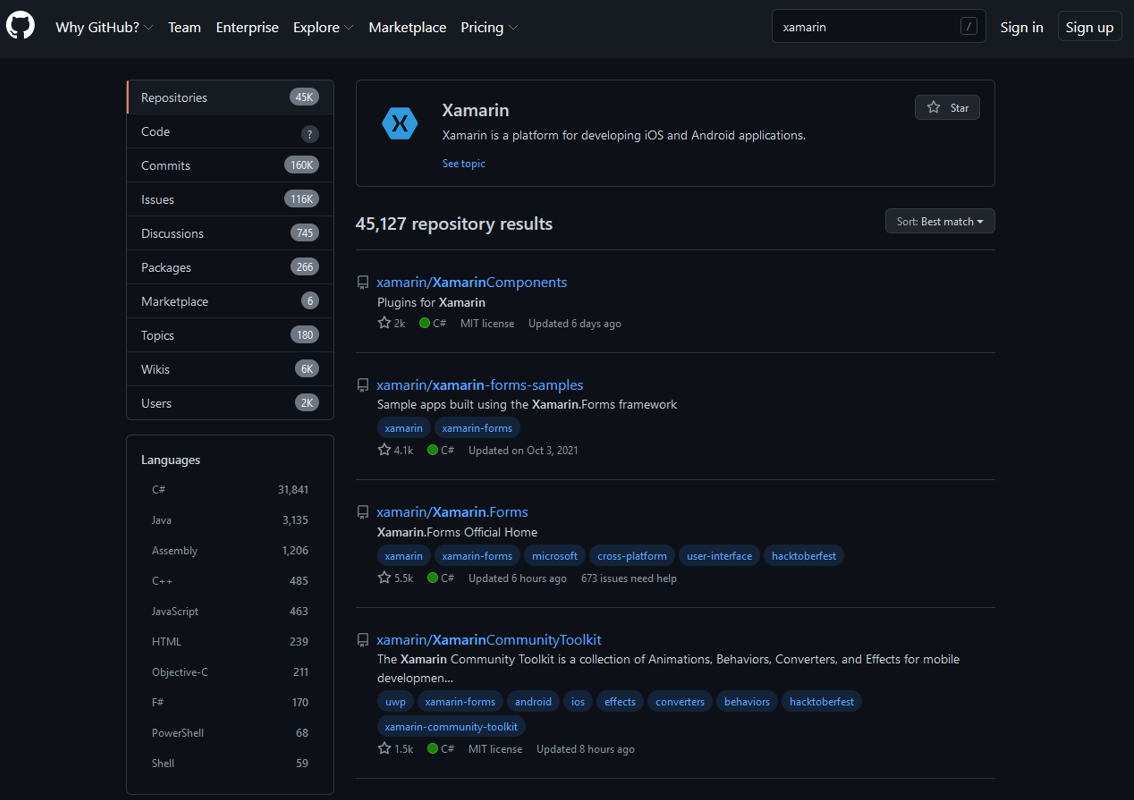
Task: Open the Pricing dropdown
Action: click(489, 27)
